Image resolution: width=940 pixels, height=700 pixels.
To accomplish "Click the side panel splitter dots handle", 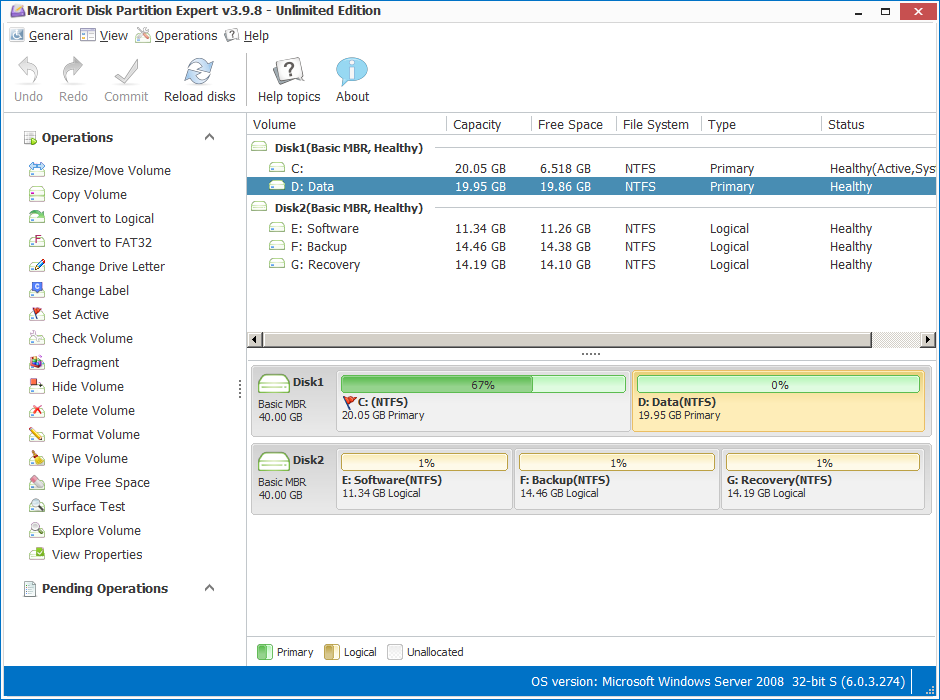I will (x=240, y=389).
